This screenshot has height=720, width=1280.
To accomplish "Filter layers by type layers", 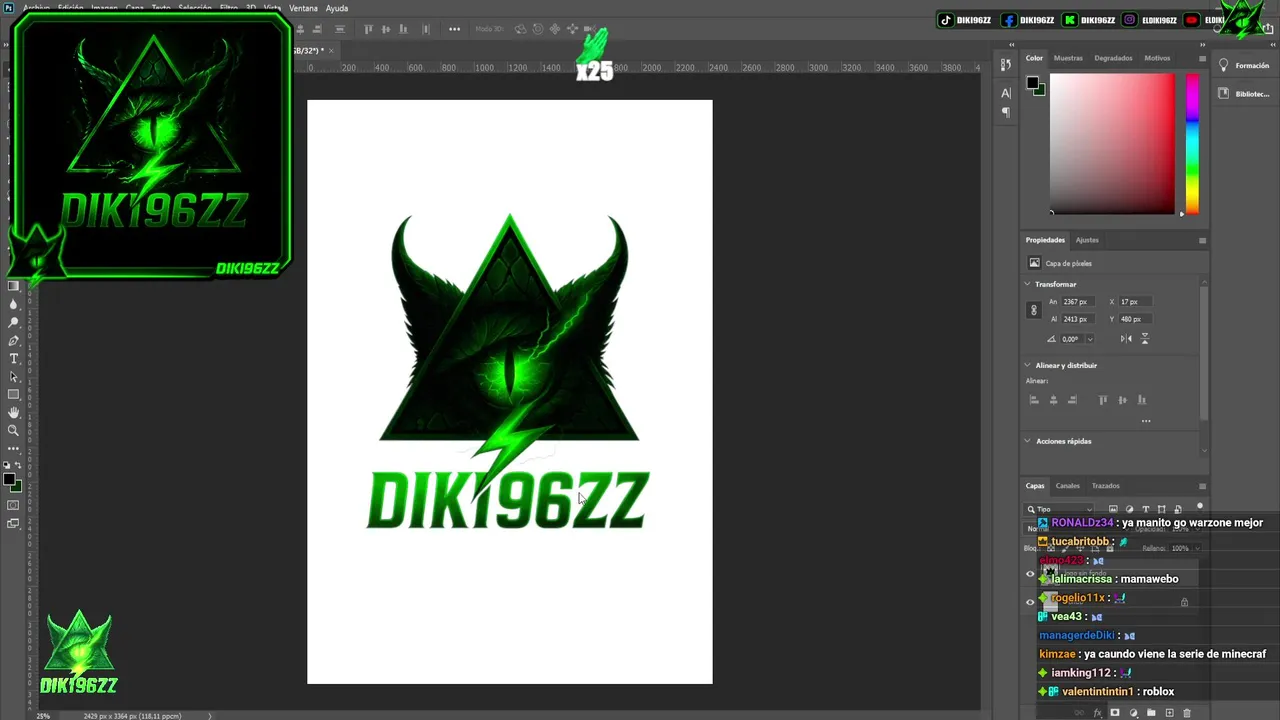I will click(x=1146, y=509).
